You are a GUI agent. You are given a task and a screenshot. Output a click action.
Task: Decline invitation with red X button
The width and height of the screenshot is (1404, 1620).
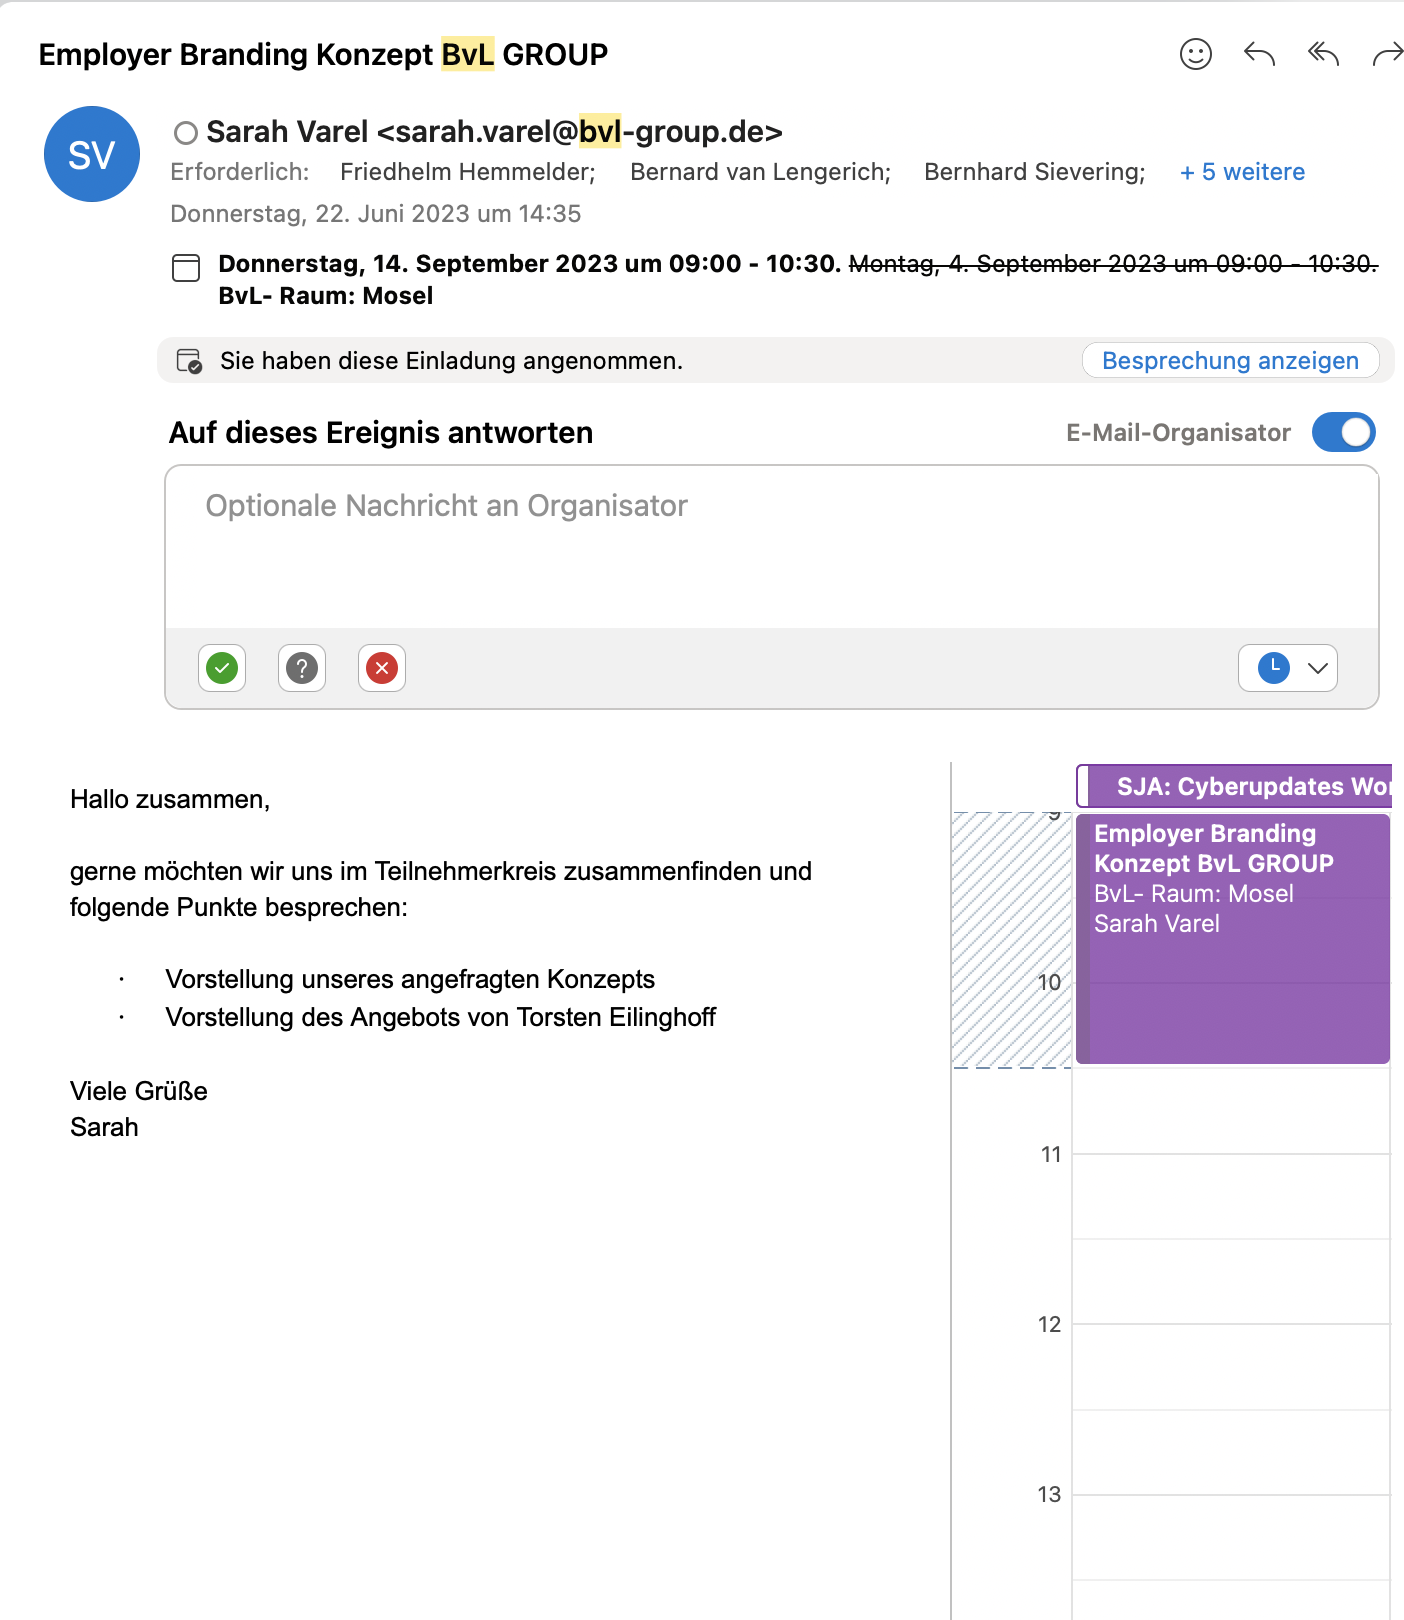click(x=382, y=668)
